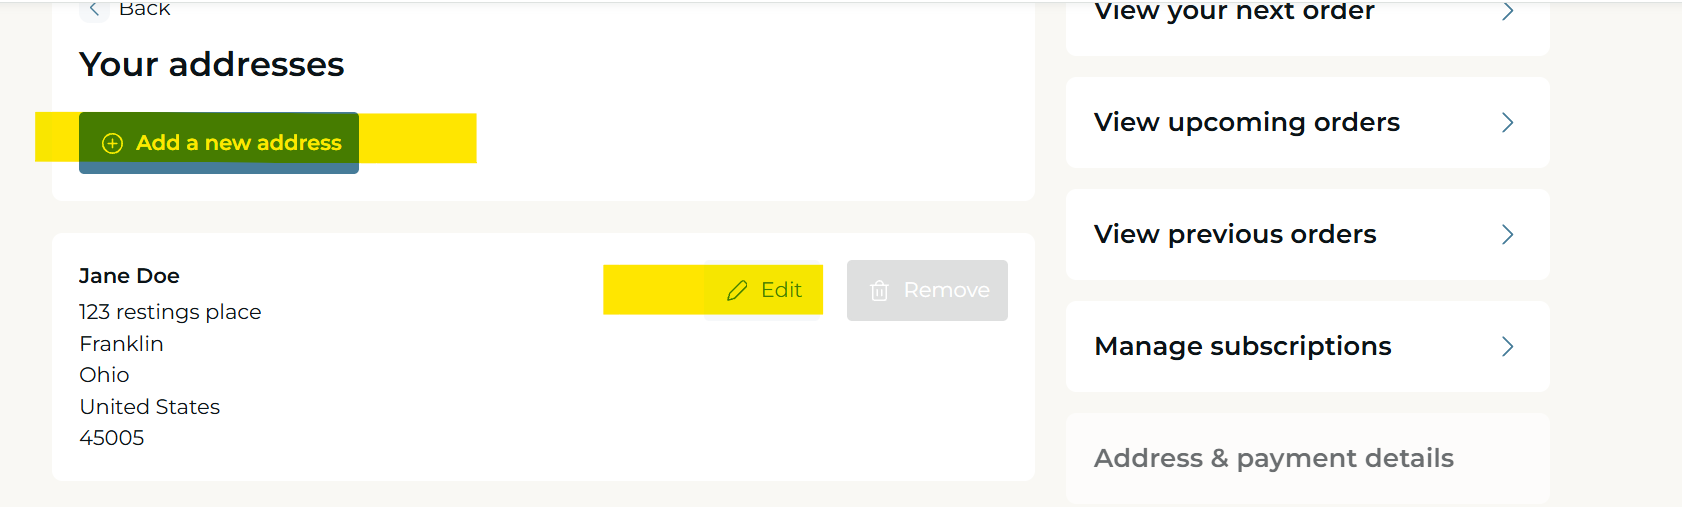This screenshot has width=1682, height=507.
Task: Click chevron beside View your next order
Action: click(1508, 11)
